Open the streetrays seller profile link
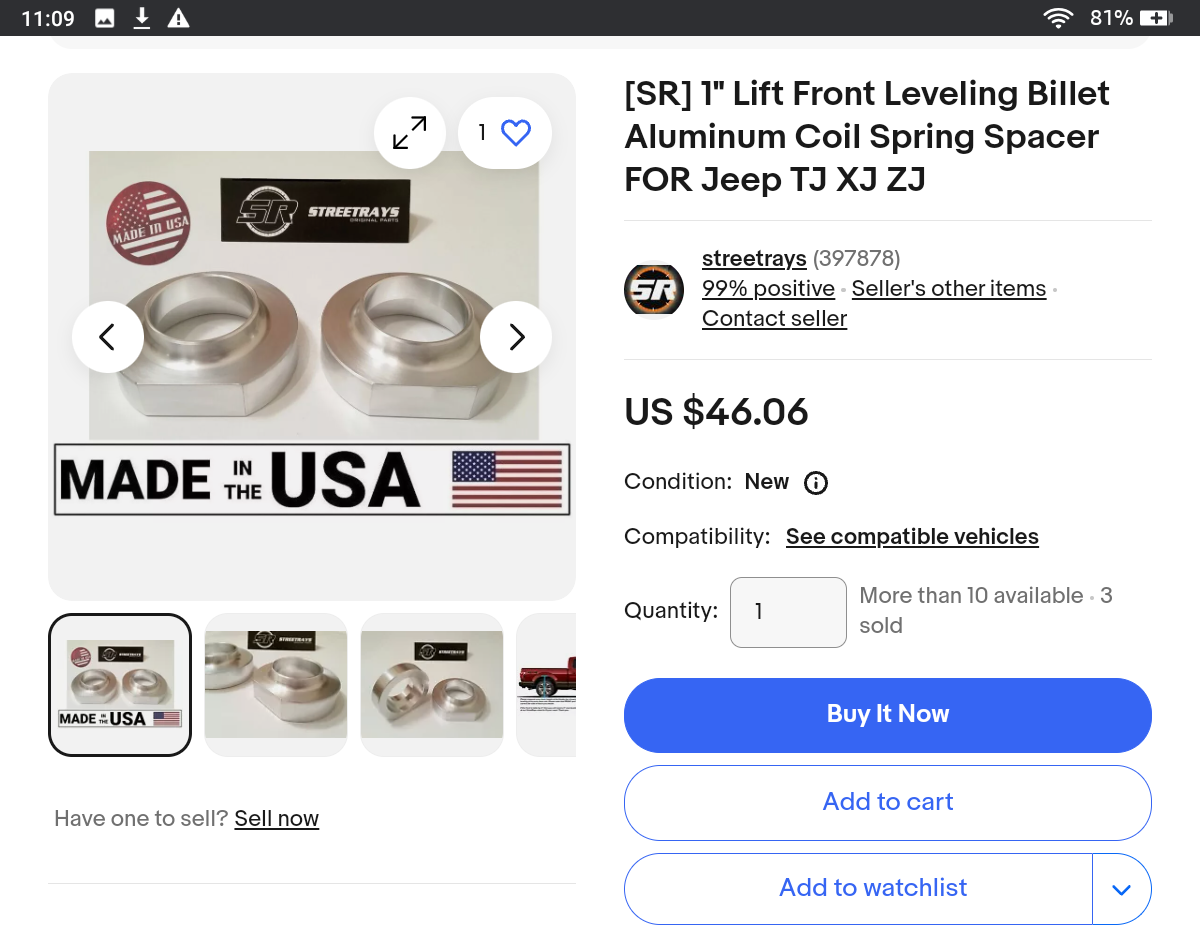Image resolution: width=1200 pixels, height=936 pixels. click(754, 259)
